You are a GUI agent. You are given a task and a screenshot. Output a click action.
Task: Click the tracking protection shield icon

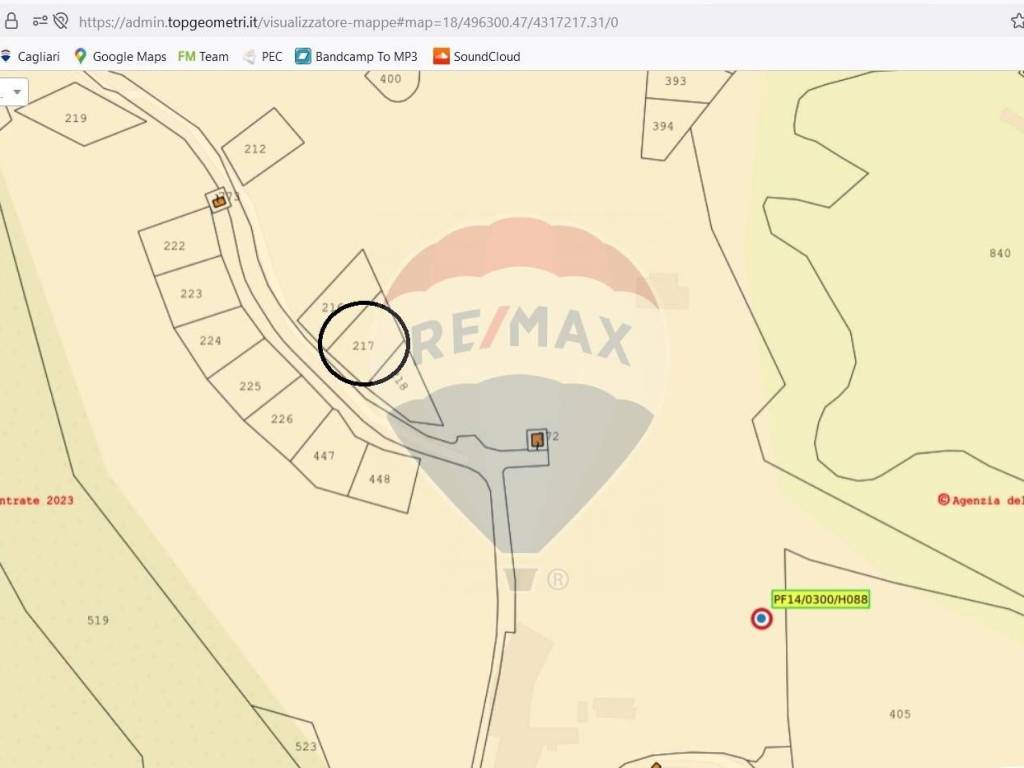coord(61,21)
